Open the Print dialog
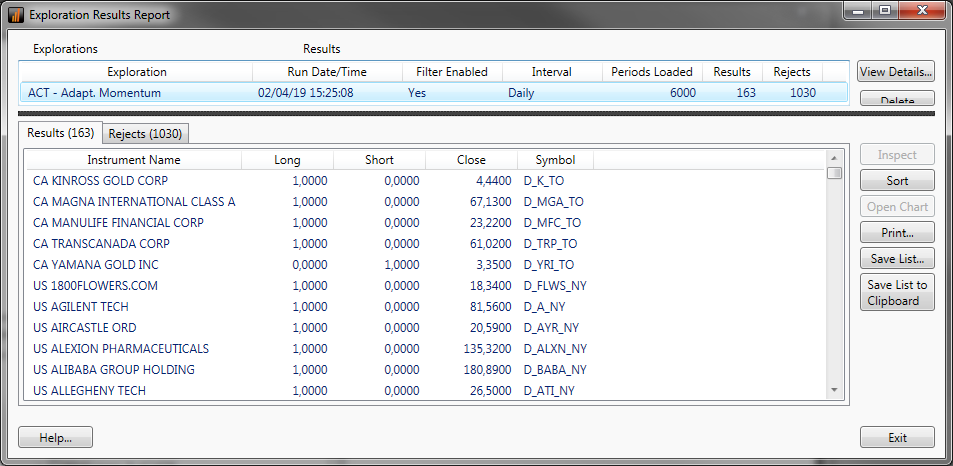 [x=897, y=232]
